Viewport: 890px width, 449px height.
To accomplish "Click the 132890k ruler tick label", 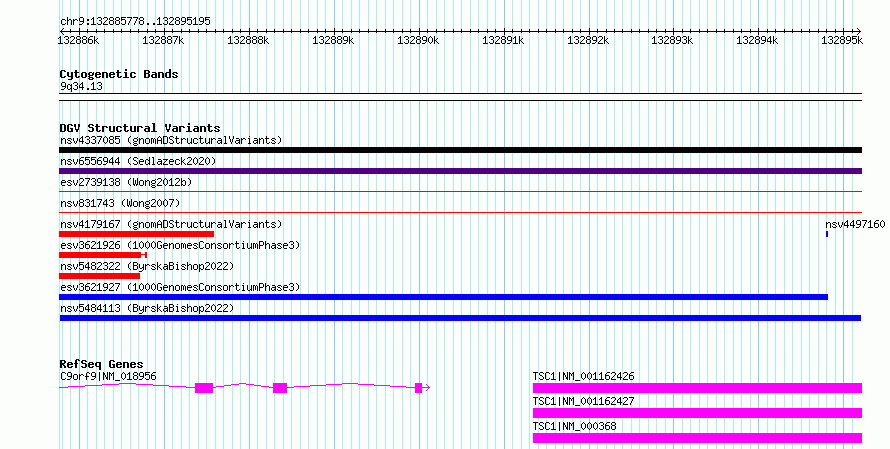I will [418, 40].
